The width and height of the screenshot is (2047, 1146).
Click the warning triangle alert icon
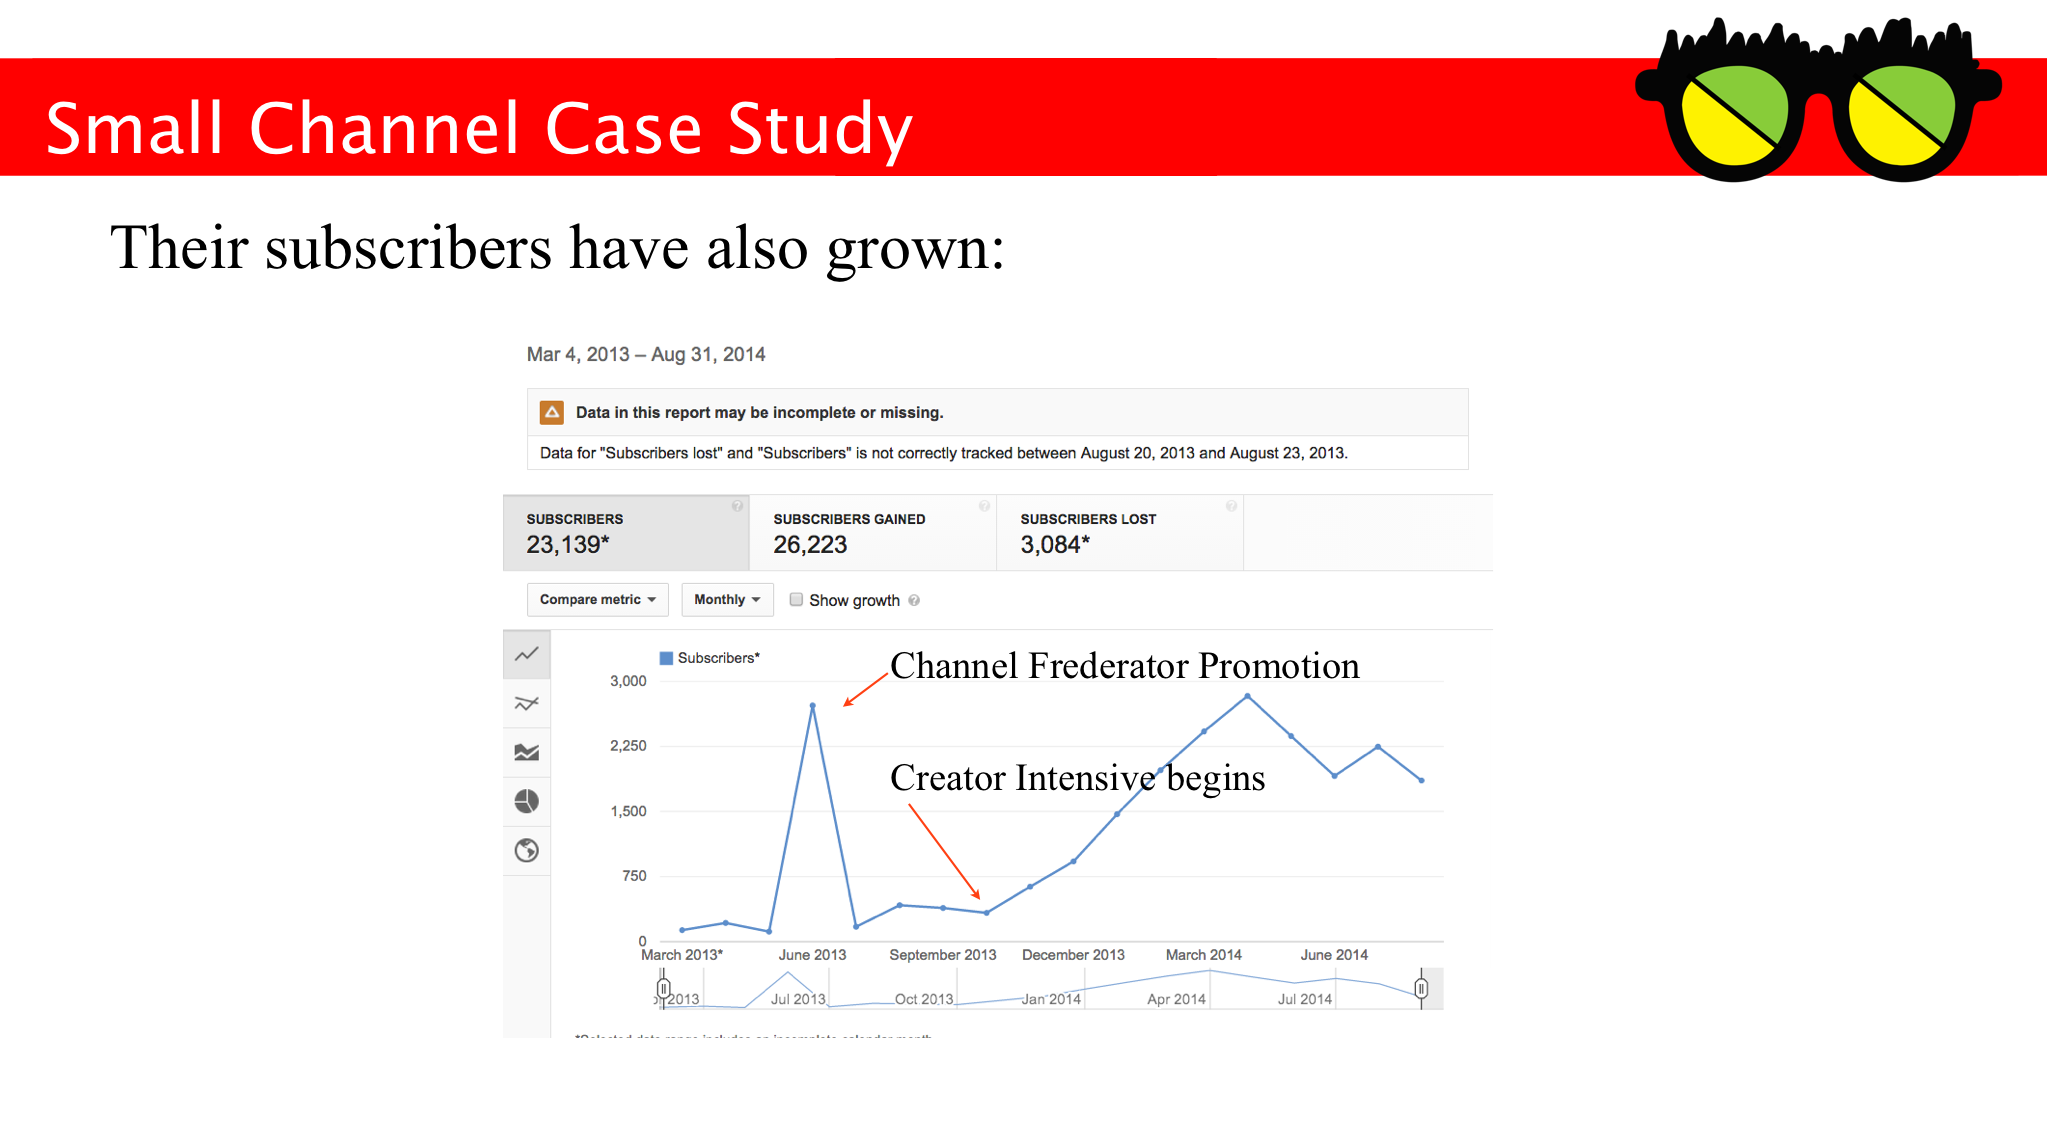coord(547,413)
